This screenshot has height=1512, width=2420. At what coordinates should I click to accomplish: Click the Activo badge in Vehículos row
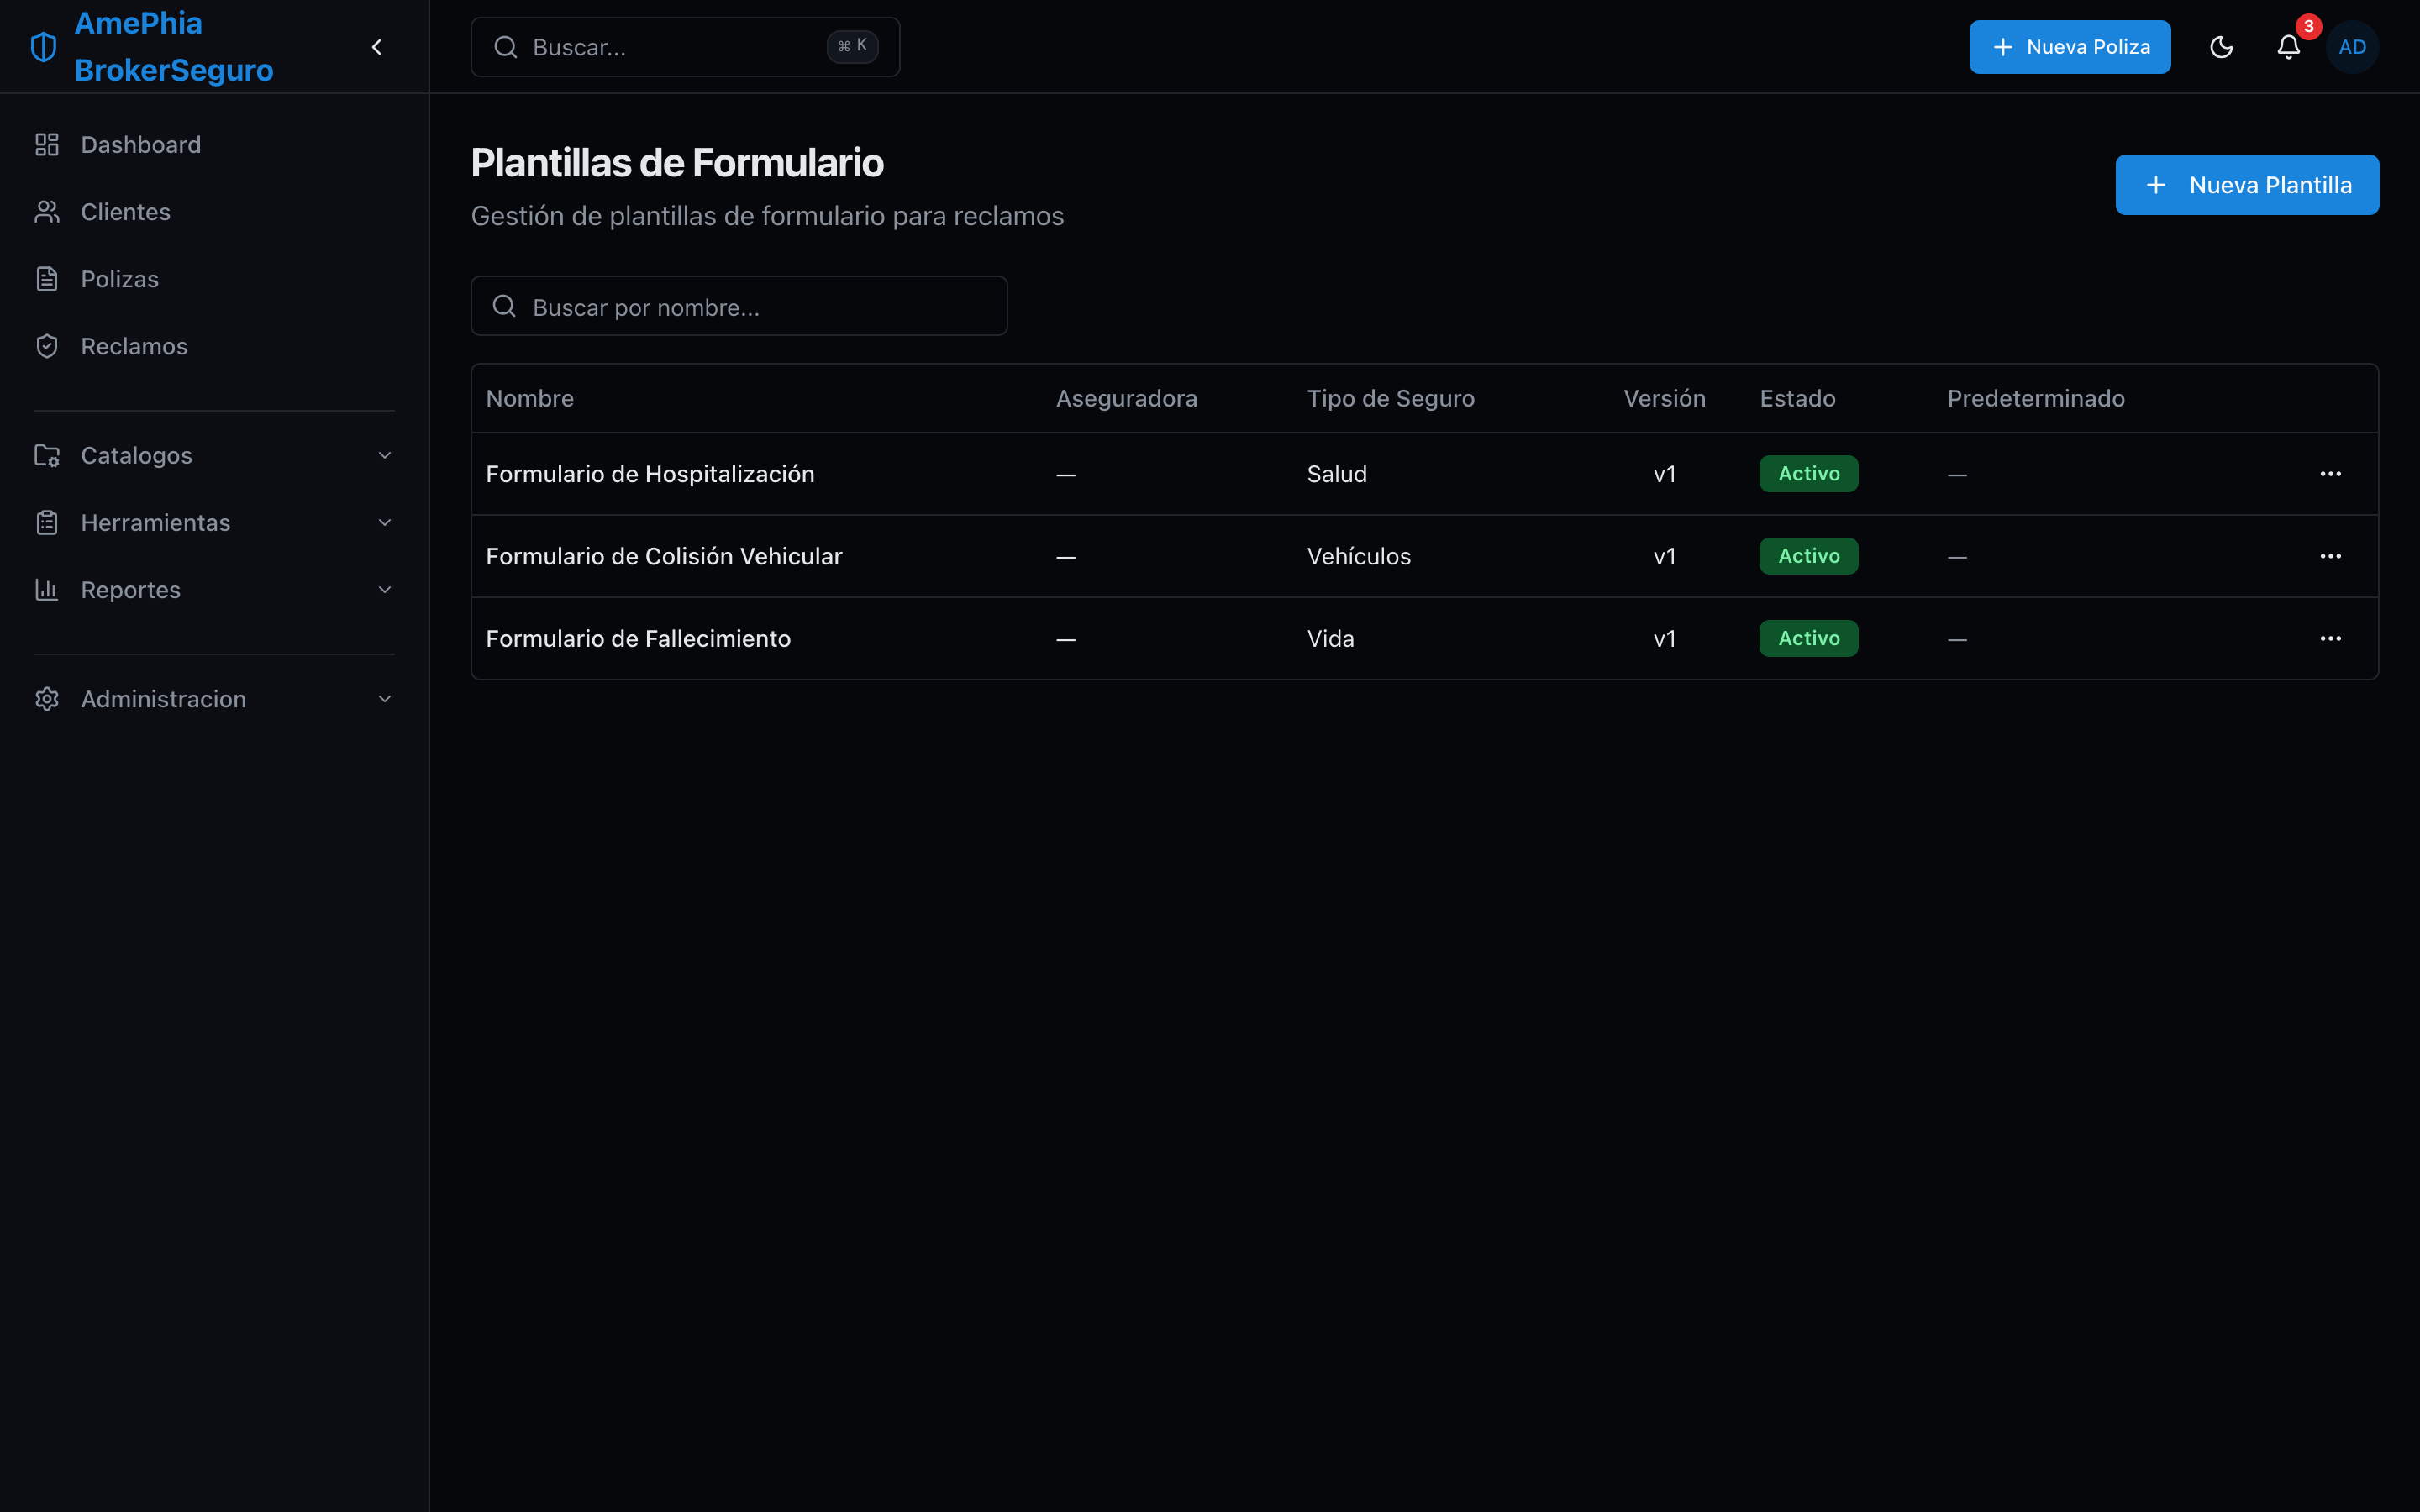(1808, 556)
